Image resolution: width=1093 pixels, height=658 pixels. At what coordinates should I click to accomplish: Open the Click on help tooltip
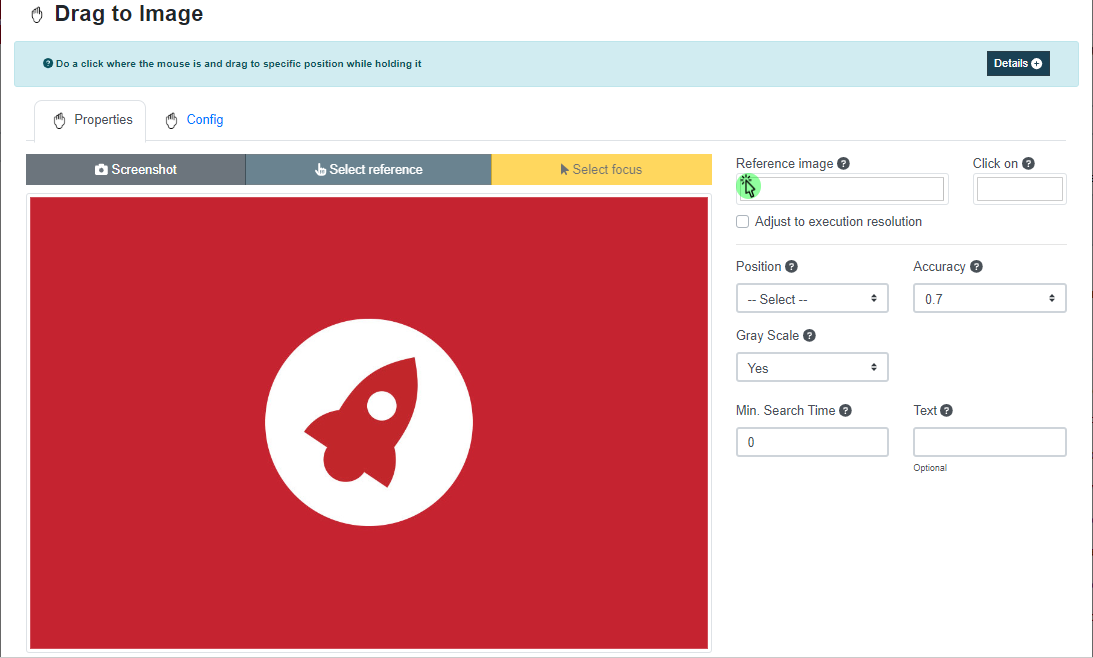tap(1028, 163)
